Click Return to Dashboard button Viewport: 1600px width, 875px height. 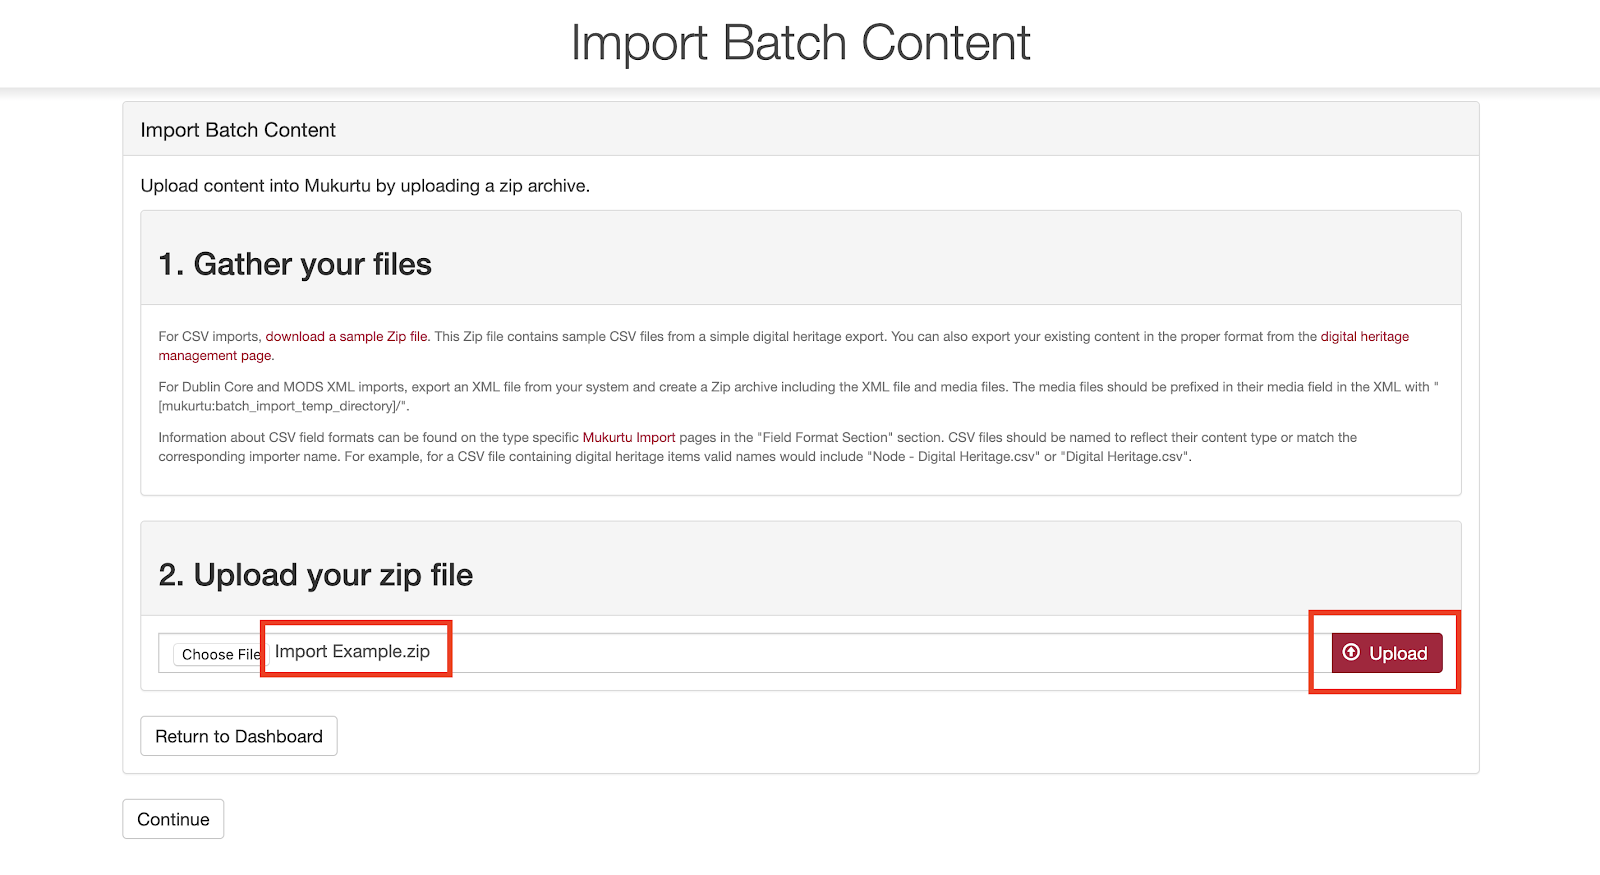point(239,736)
